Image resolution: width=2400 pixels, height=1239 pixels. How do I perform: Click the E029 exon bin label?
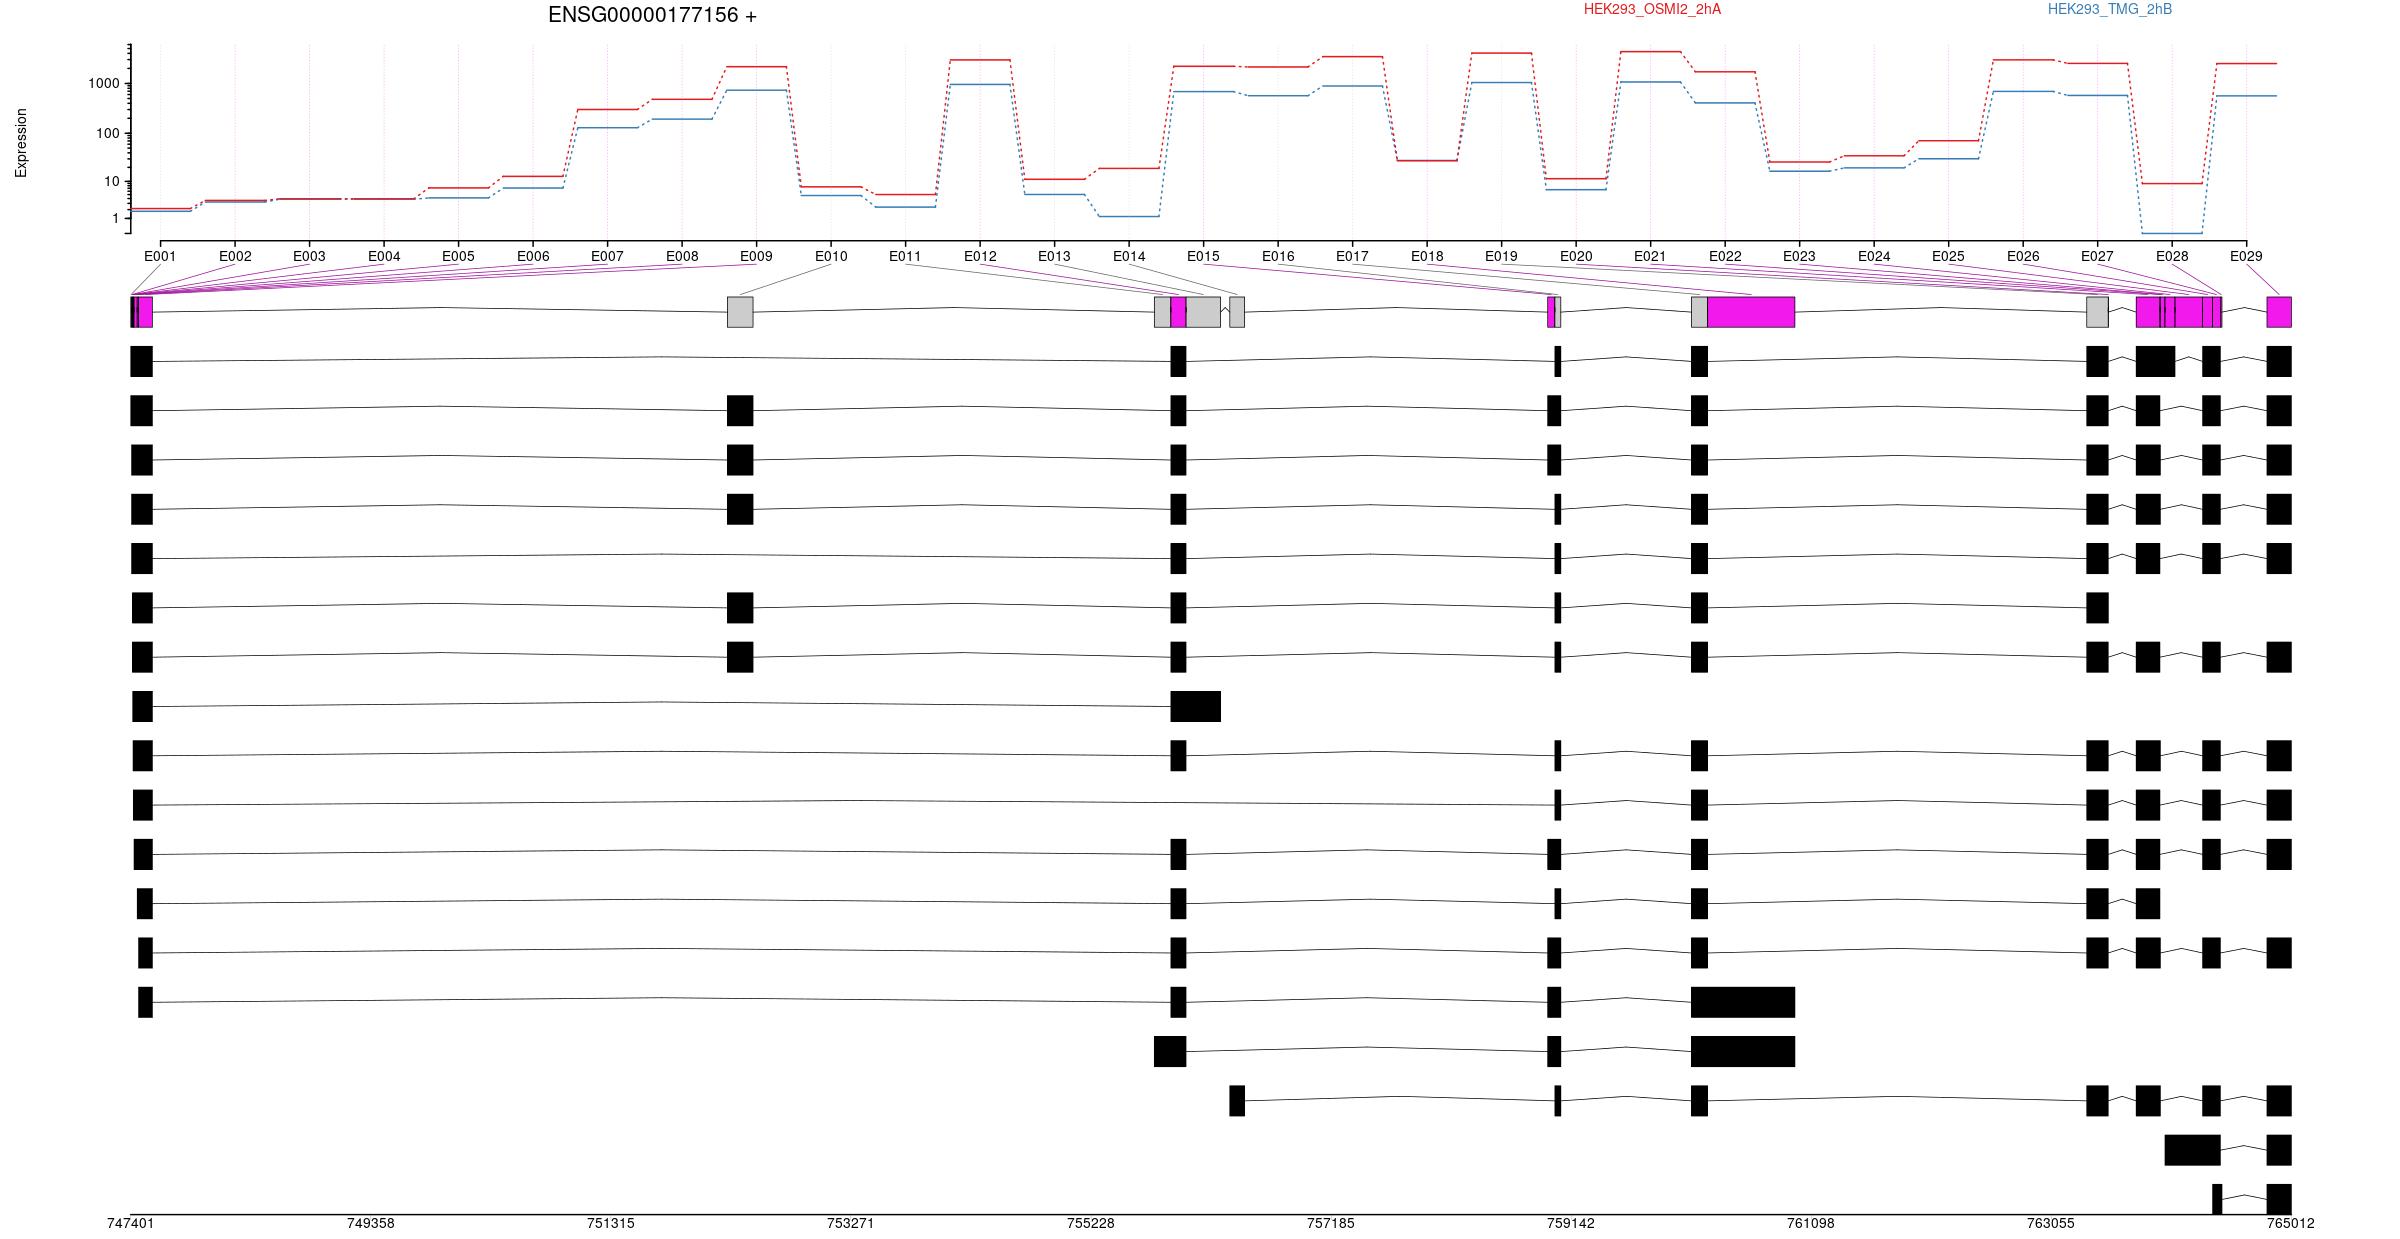click(x=2246, y=256)
